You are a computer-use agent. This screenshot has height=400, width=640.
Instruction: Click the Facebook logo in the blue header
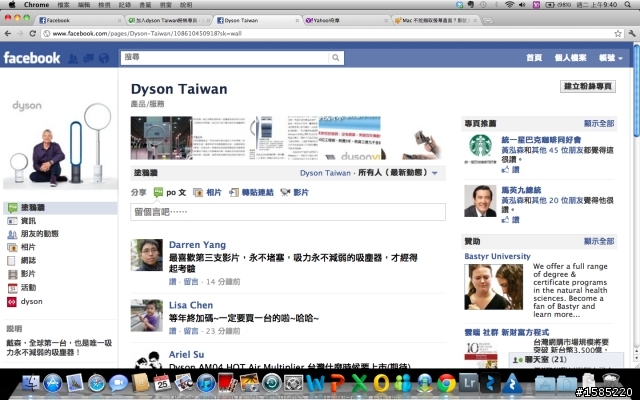32,58
